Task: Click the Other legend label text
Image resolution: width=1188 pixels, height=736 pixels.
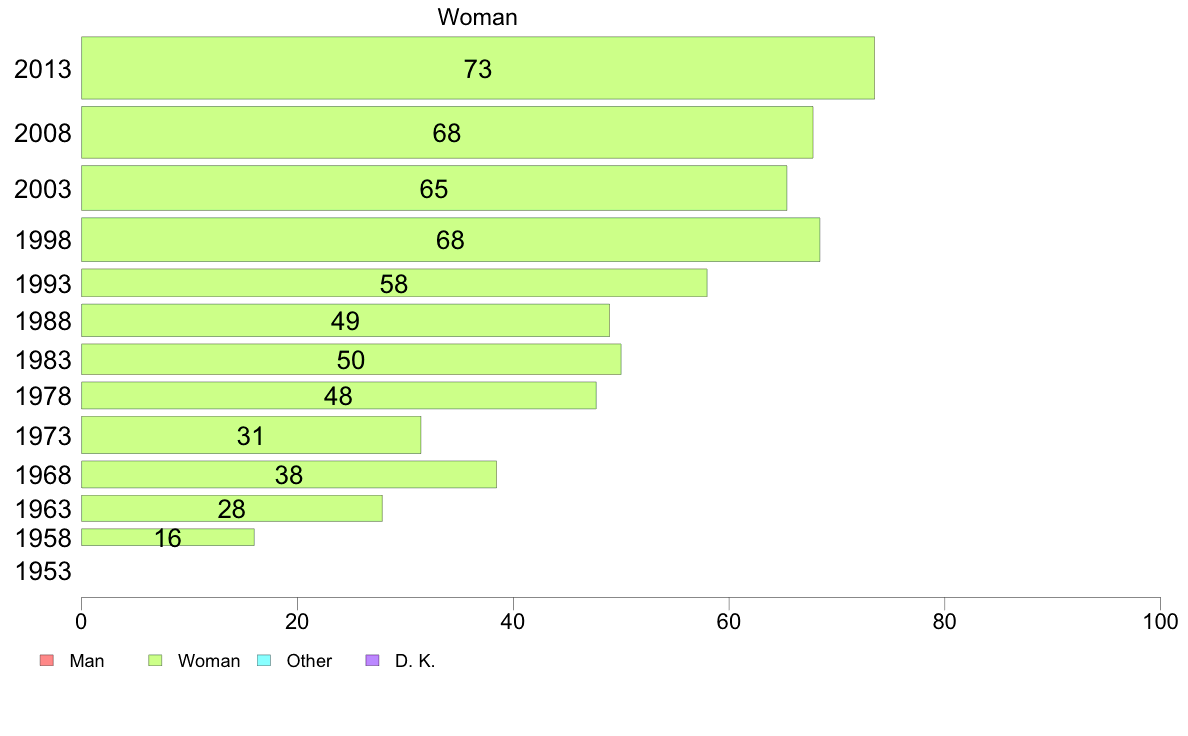Action: click(309, 660)
